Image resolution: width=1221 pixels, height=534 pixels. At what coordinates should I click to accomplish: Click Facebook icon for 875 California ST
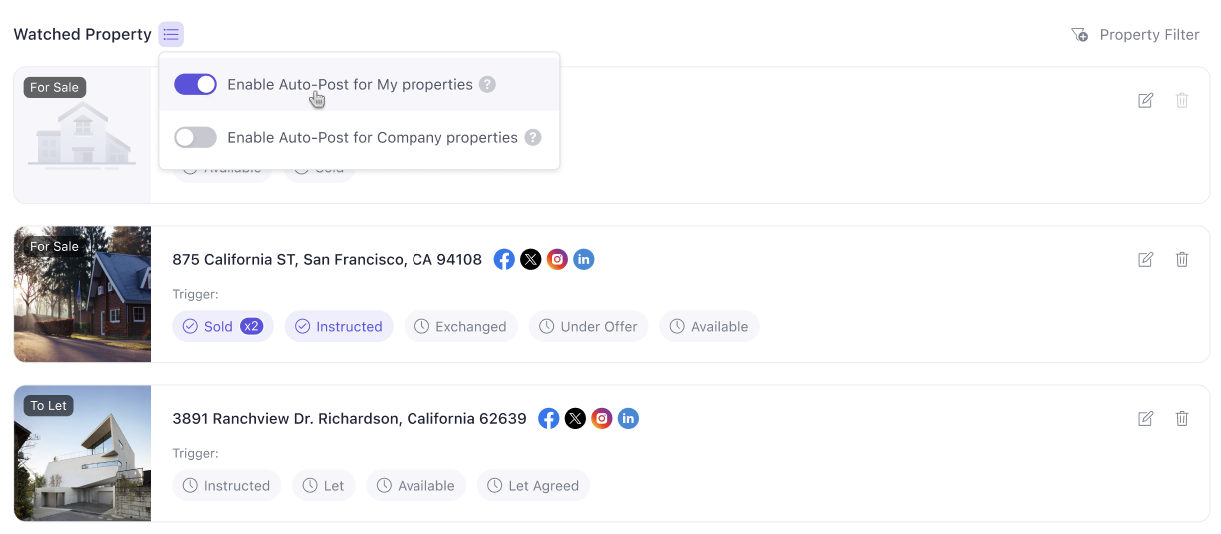[505, 260]
